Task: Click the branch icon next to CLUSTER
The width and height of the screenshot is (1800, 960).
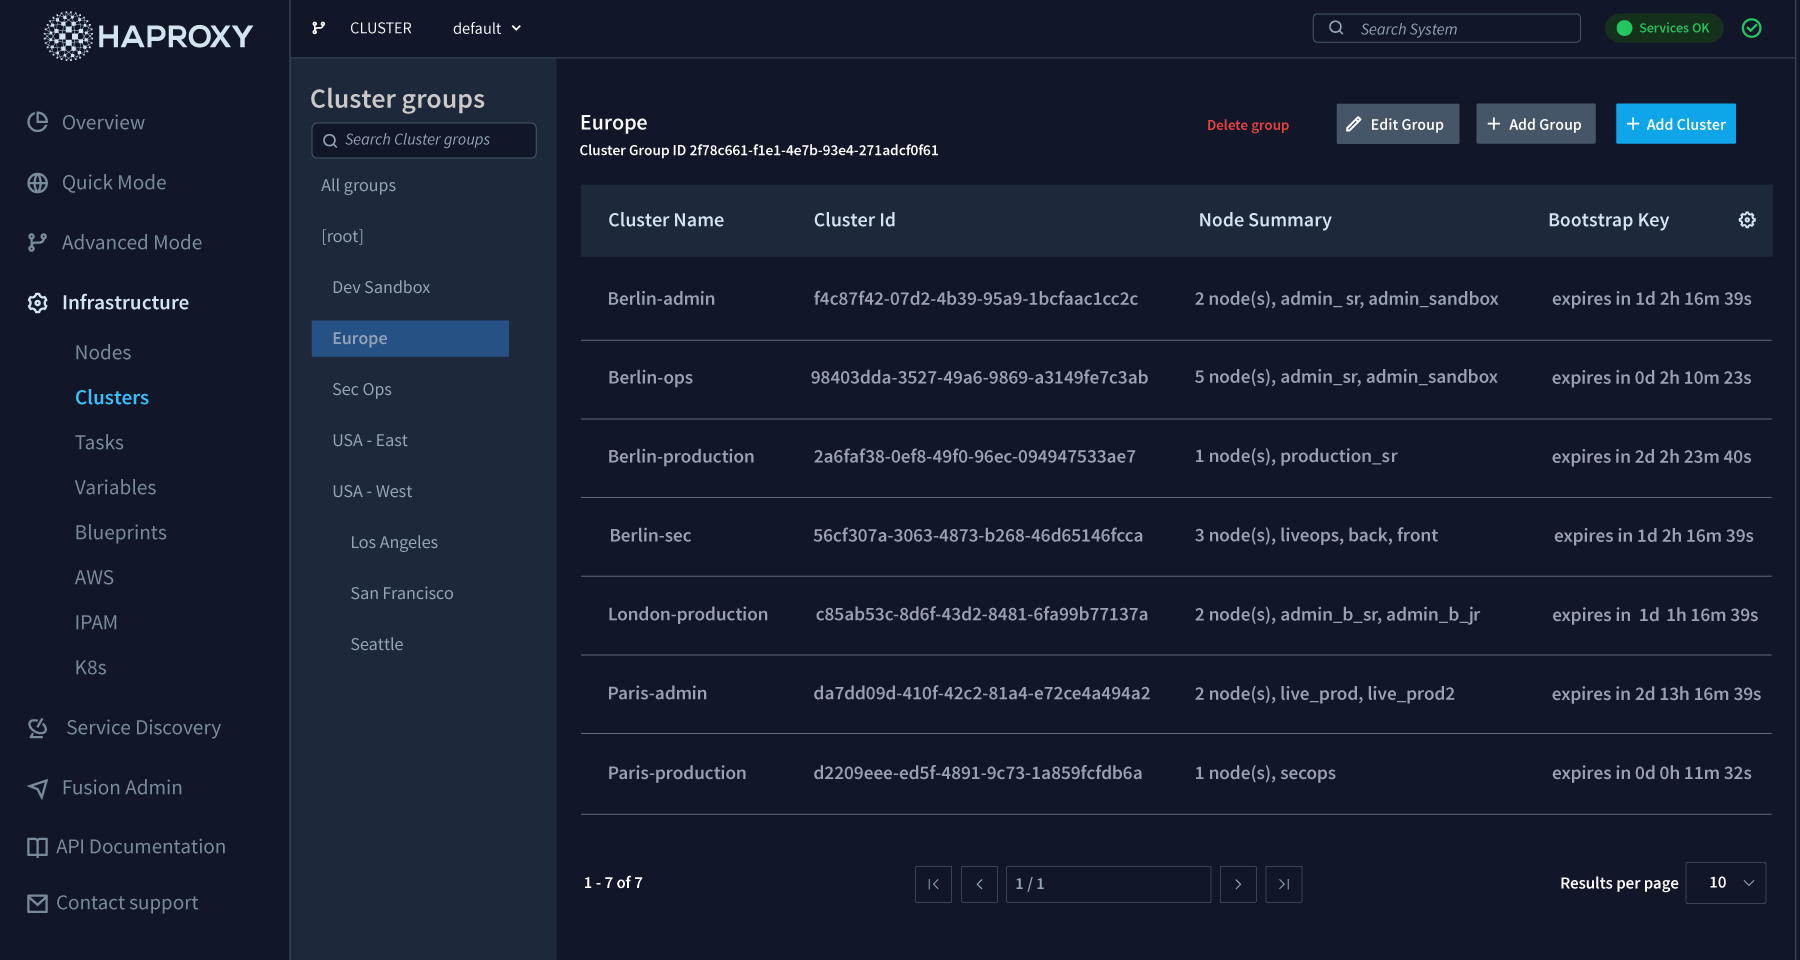Action: pos(318,28)
